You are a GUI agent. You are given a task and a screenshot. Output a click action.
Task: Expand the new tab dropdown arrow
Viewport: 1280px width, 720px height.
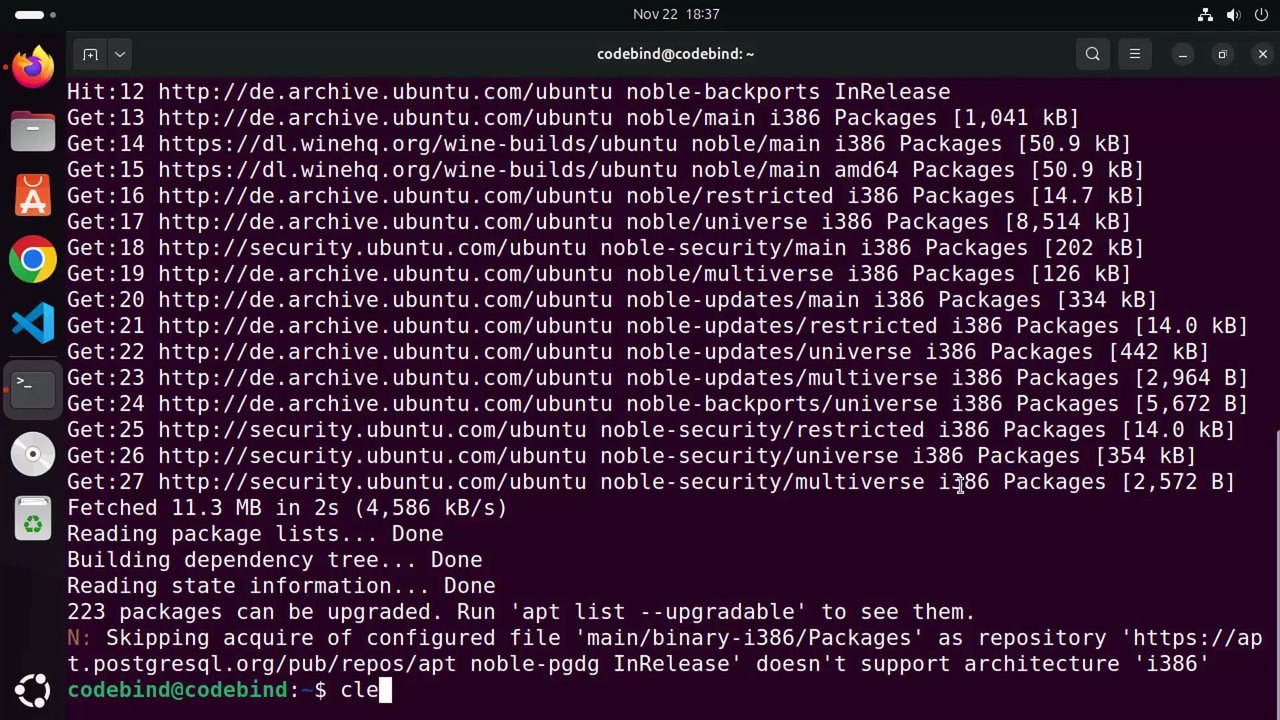[x=120, y=54]
